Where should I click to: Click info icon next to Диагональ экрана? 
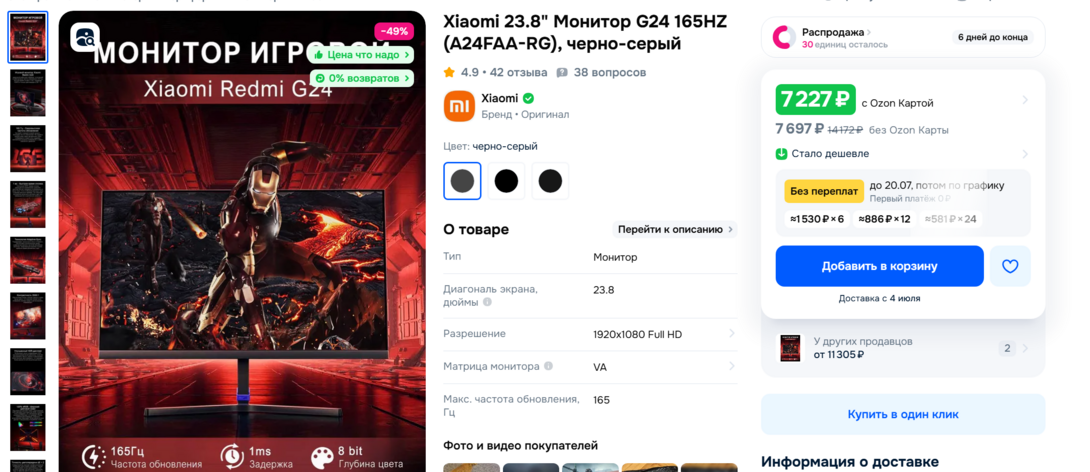click(487, 302)
